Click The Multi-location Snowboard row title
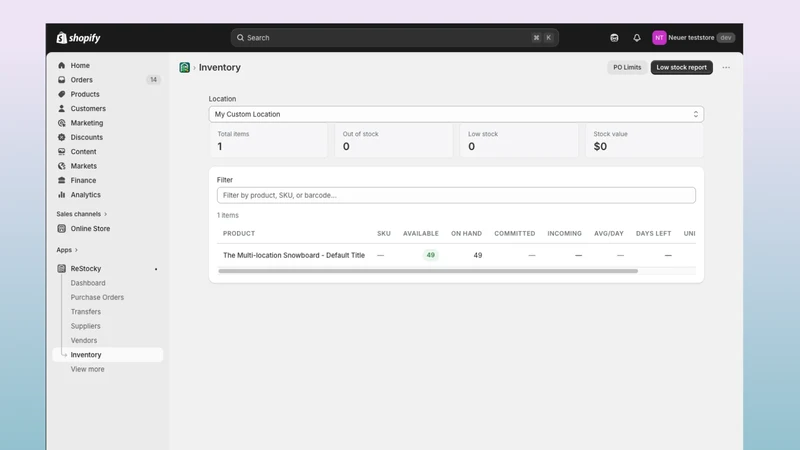 pos(294,255)
